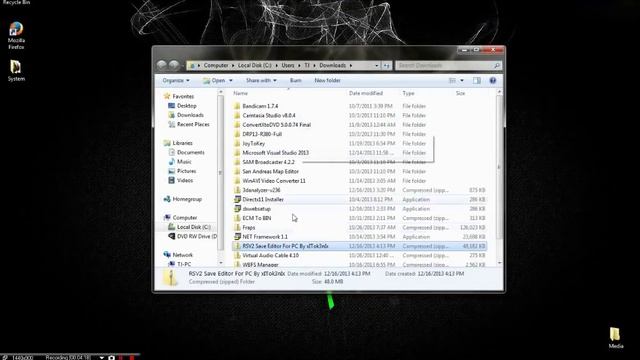Open Explorer help button
This screenshot has width=640, height=360.
coord(493,80)
